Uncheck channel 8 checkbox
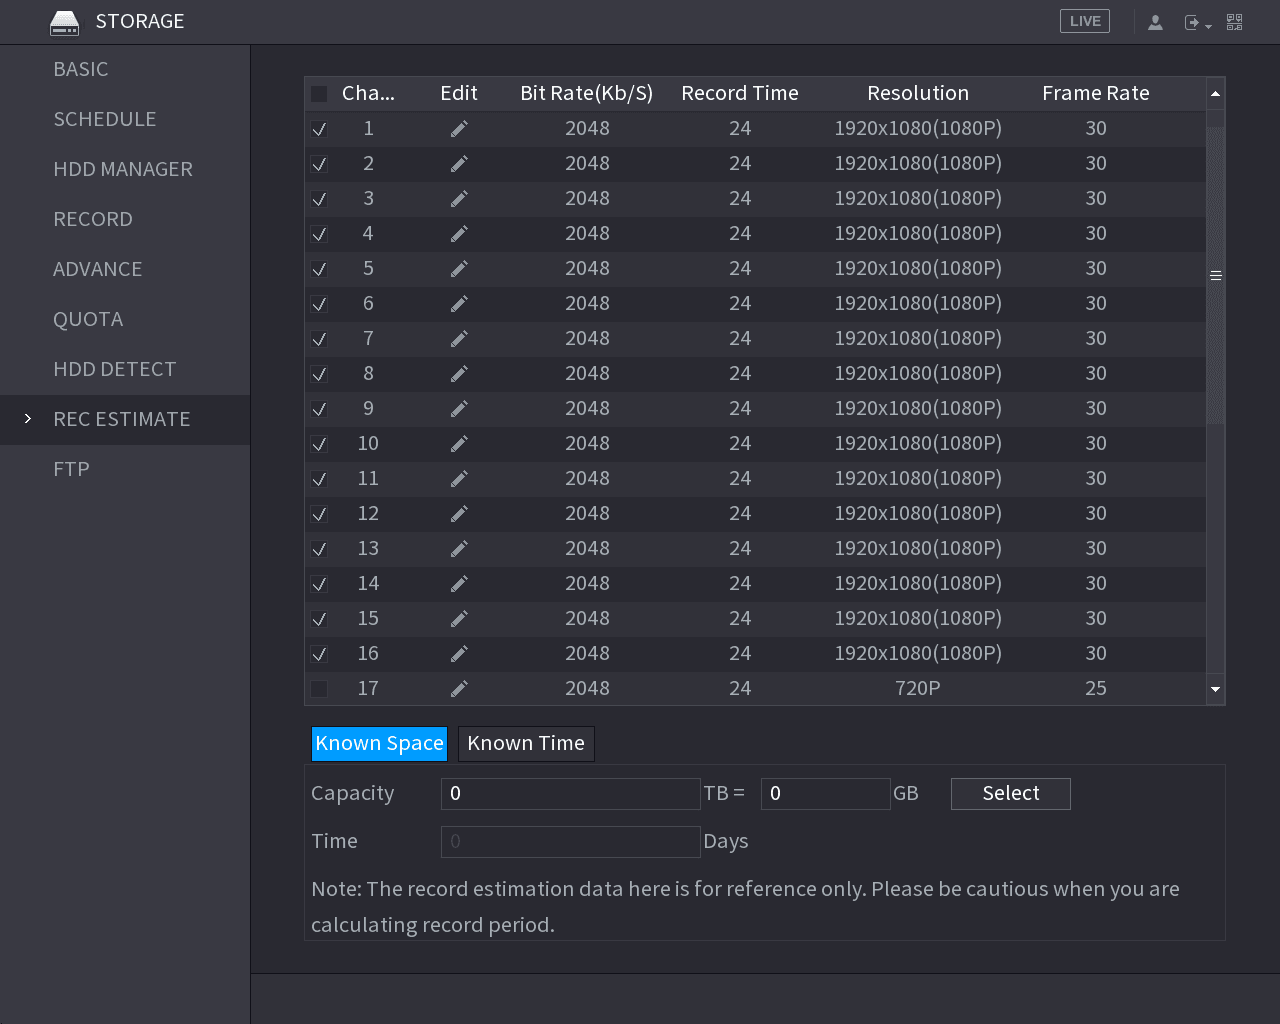1280x1024 pixels. coord(319,374)
